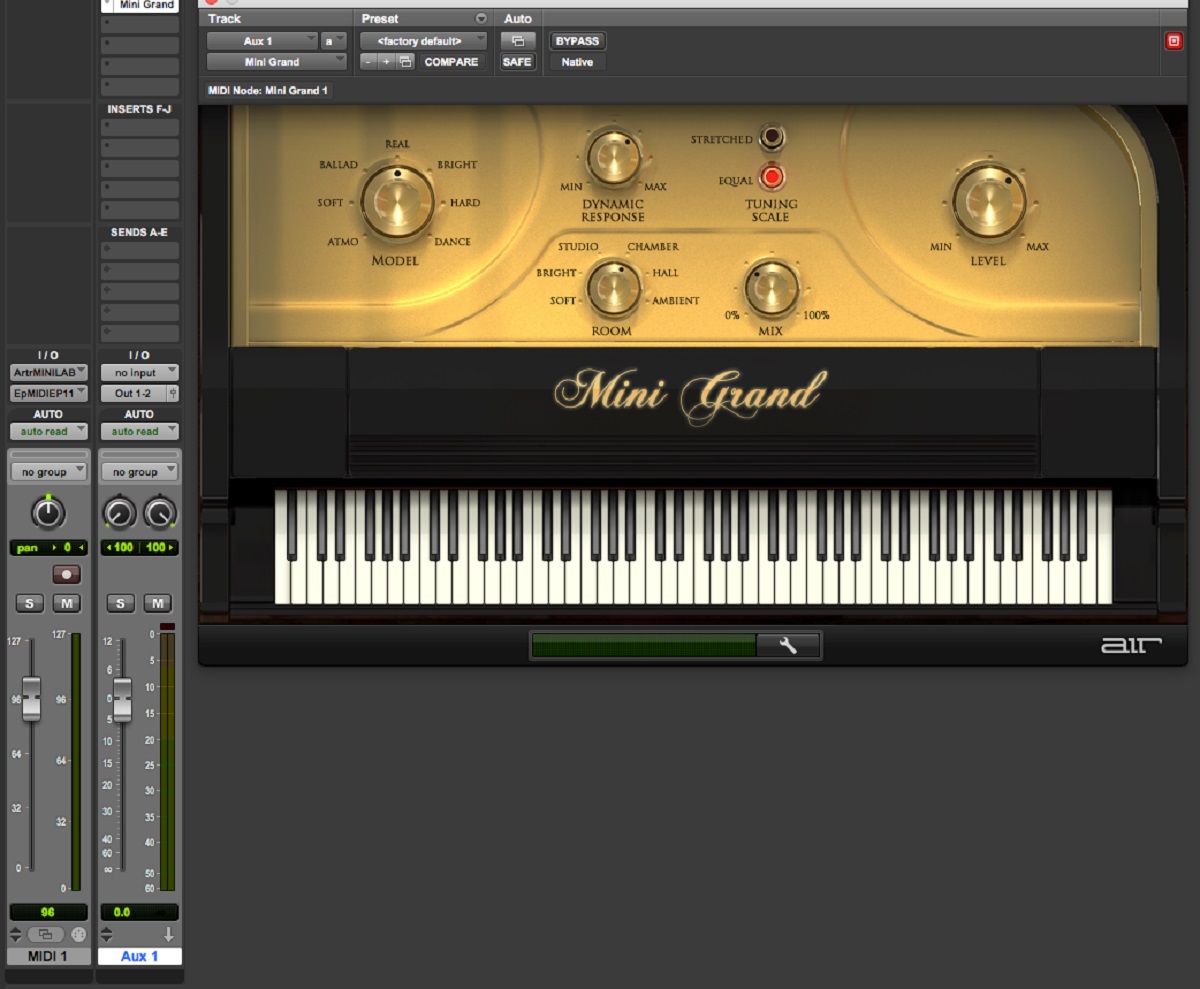Open the no group dropdown on MIDI 1
Viewport: 1200px width, 989px height.
click(x=48, y=471)
